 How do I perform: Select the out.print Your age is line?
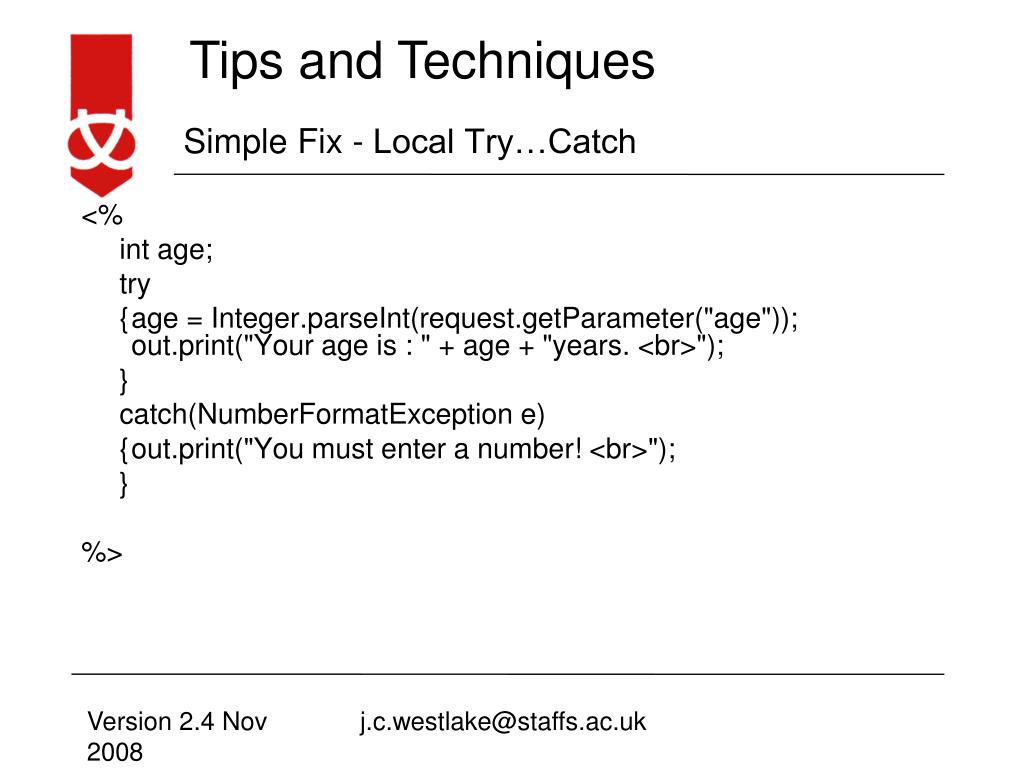[x=428, y=345]
